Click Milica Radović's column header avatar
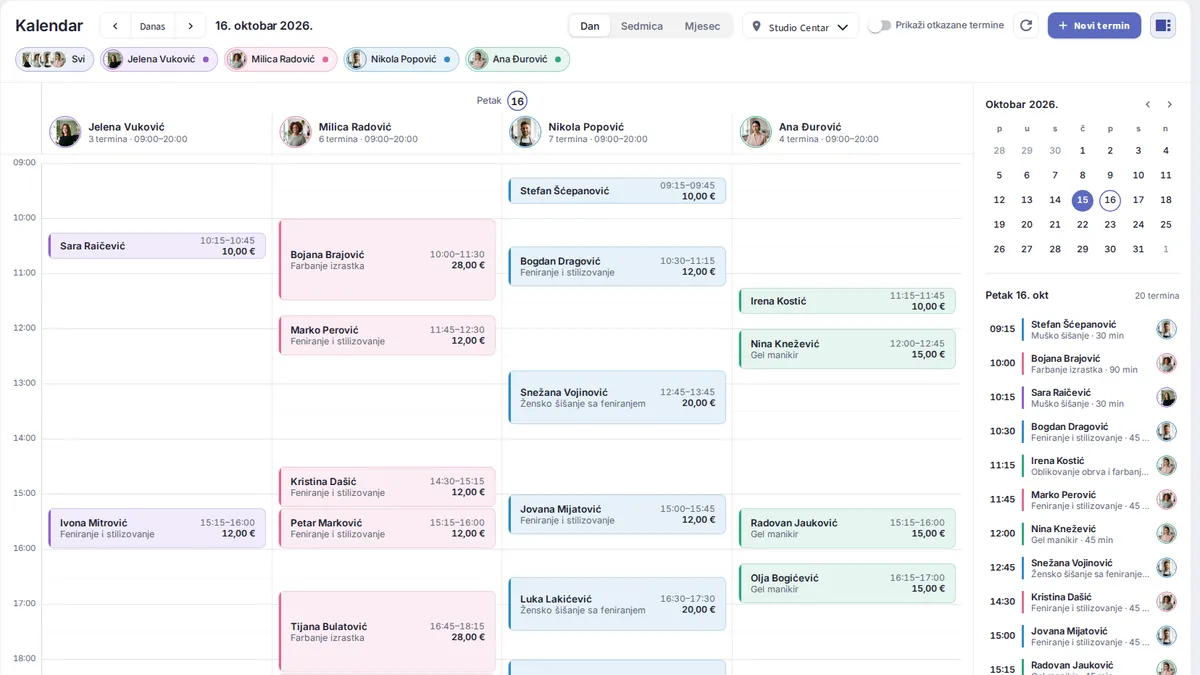The width and height of the screenshot is (1200, 675). [x=296, y=132]
